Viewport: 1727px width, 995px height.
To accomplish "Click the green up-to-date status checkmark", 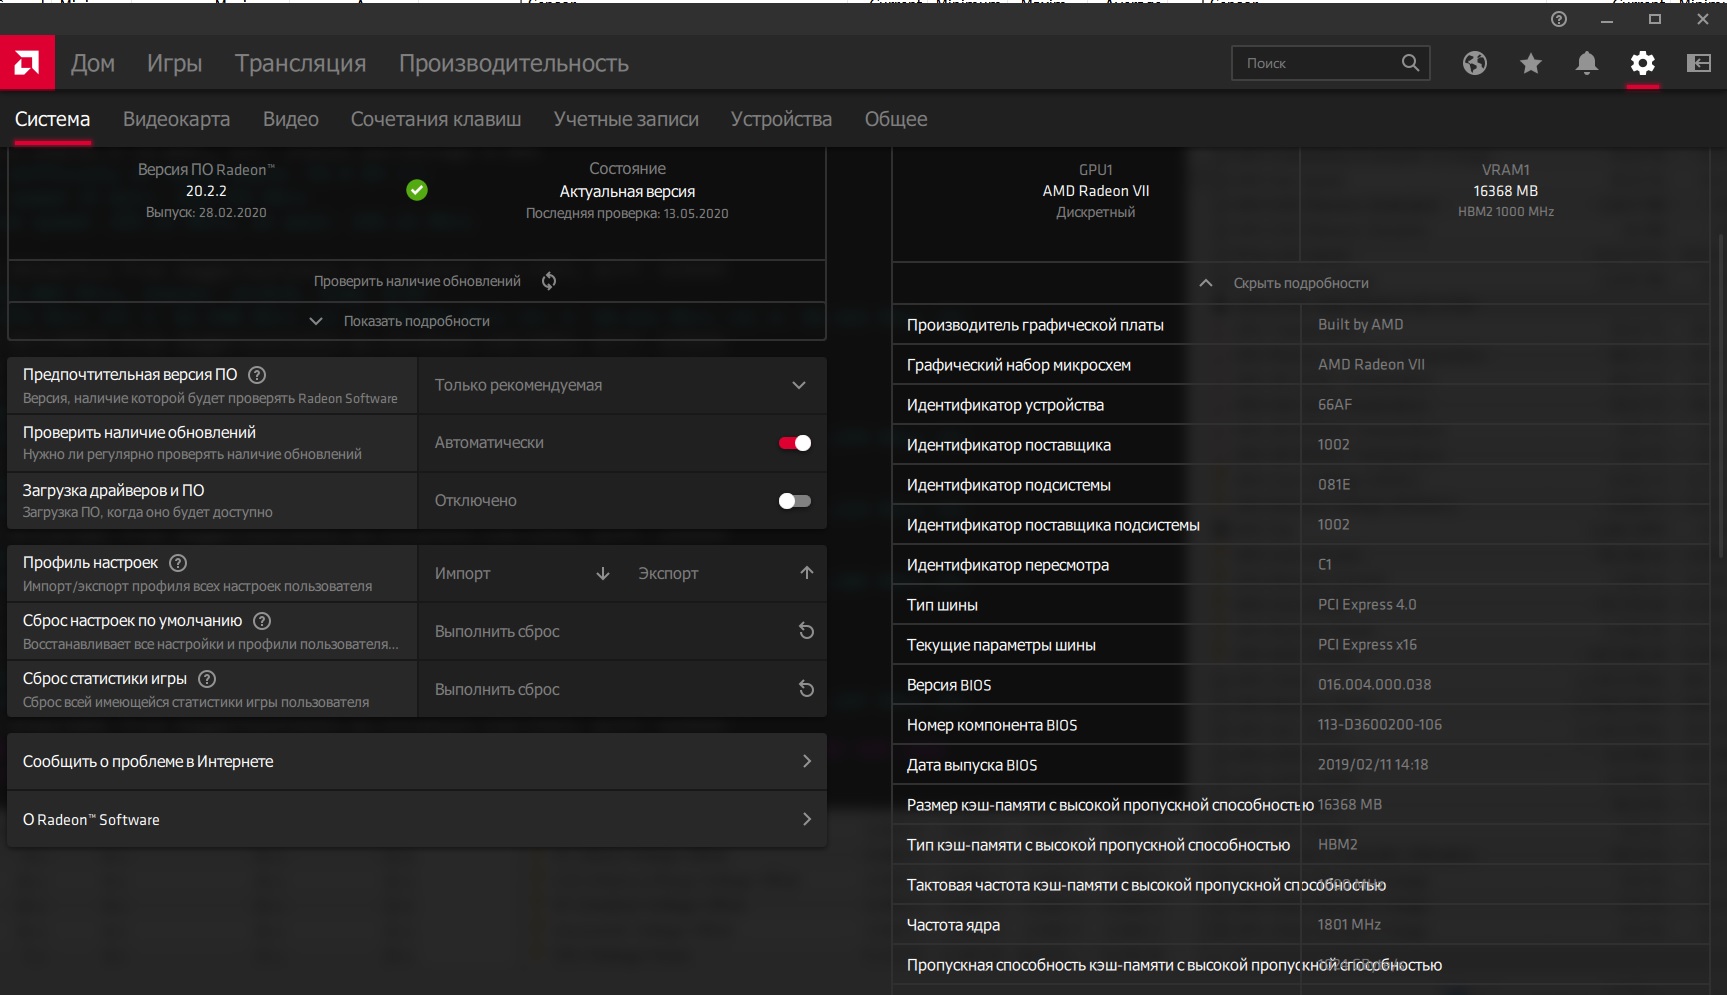I will [x=417, y=190].
